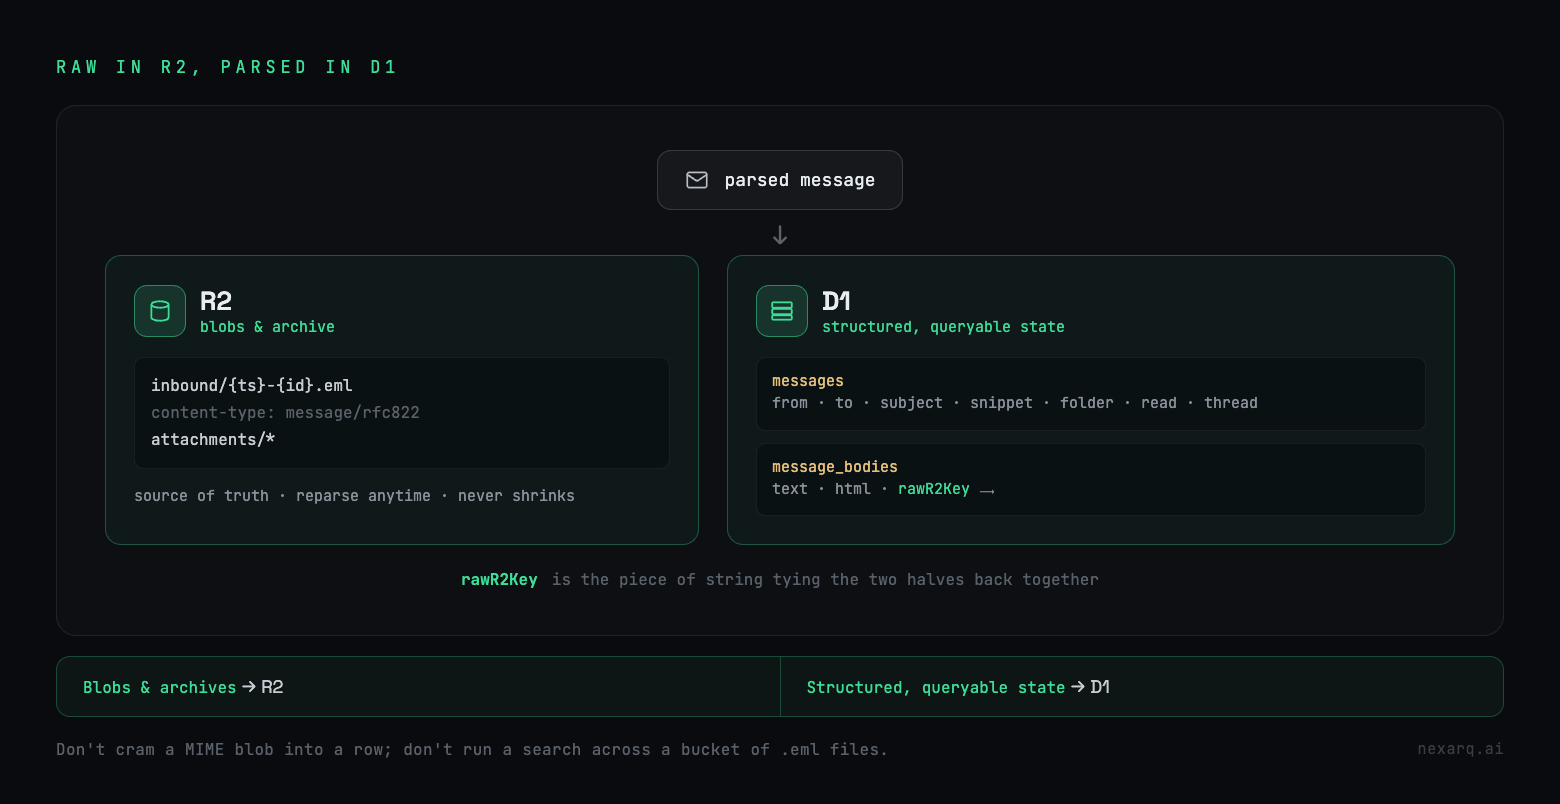
Task: Select the parsed message pill
Action: pos(780,180)
